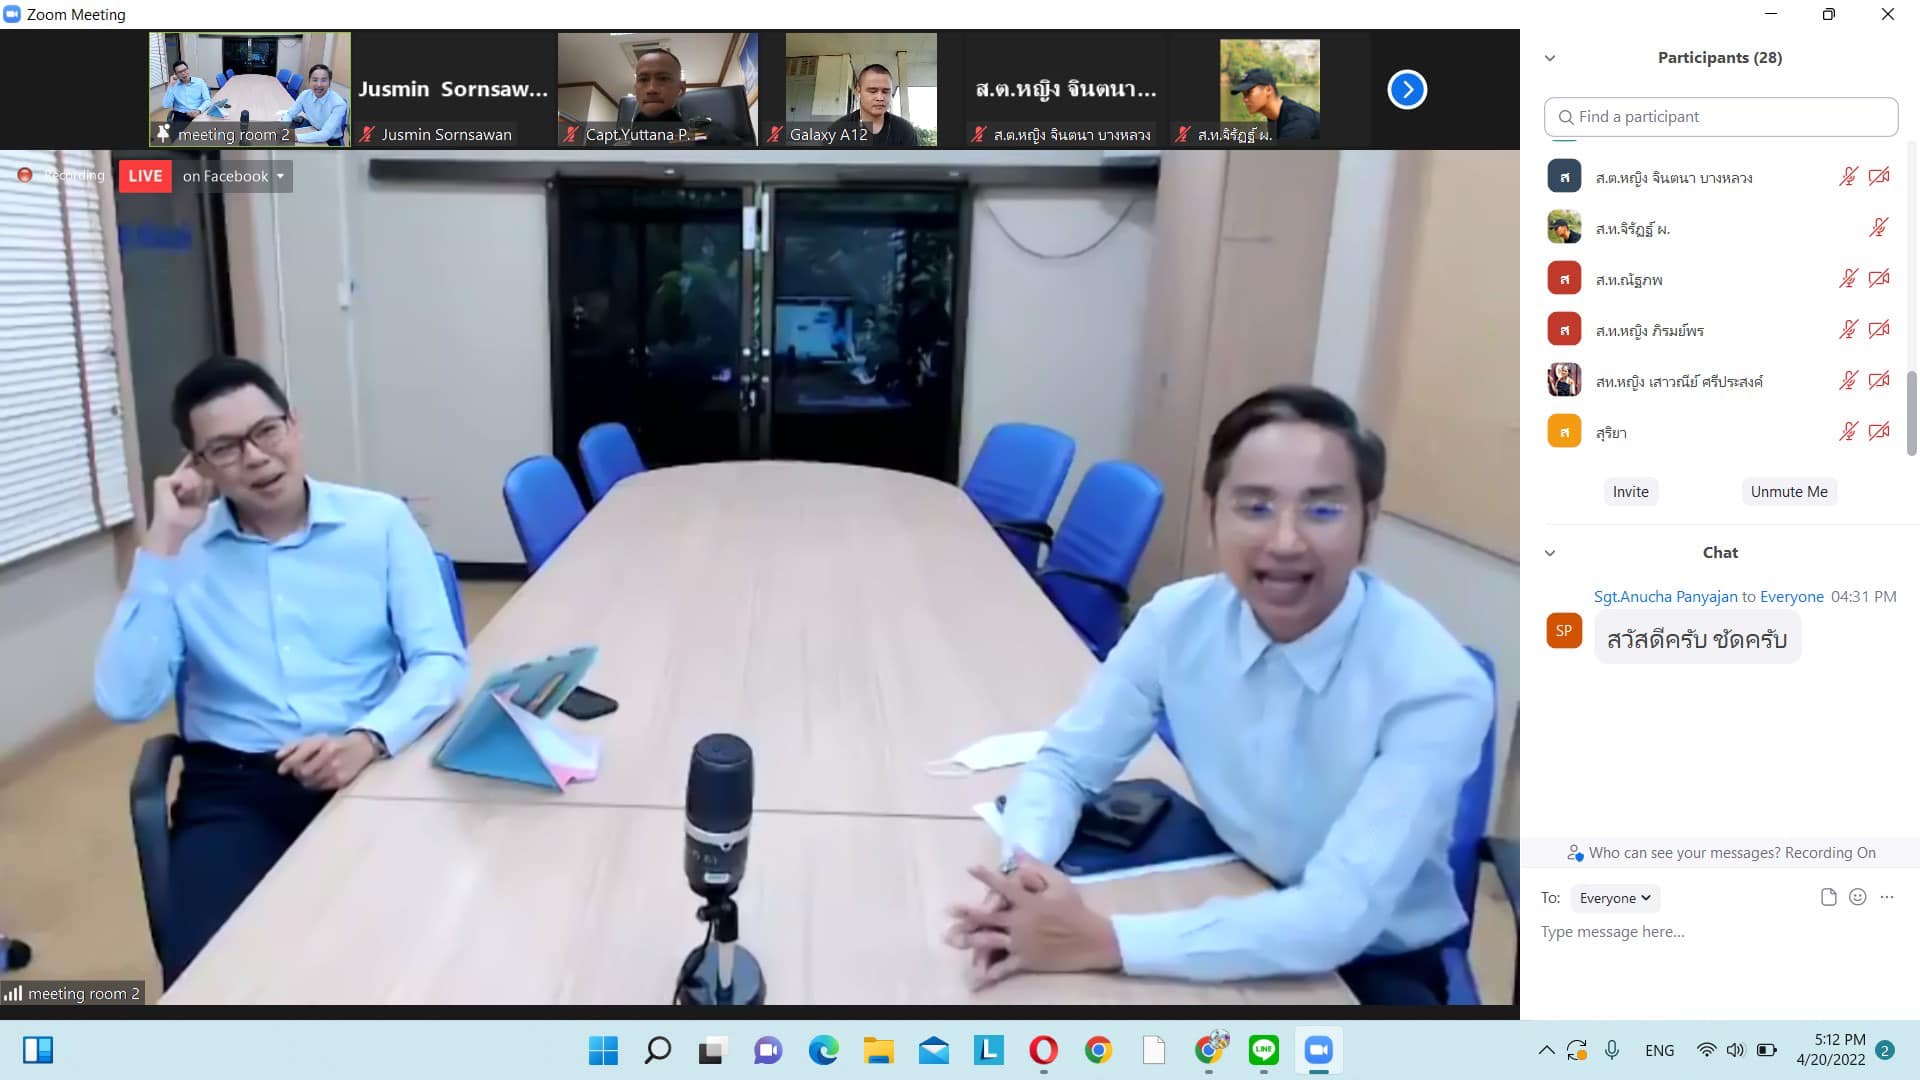
Task: Collapse the Chat panel chevron
Action: (x=1550, y=553)
